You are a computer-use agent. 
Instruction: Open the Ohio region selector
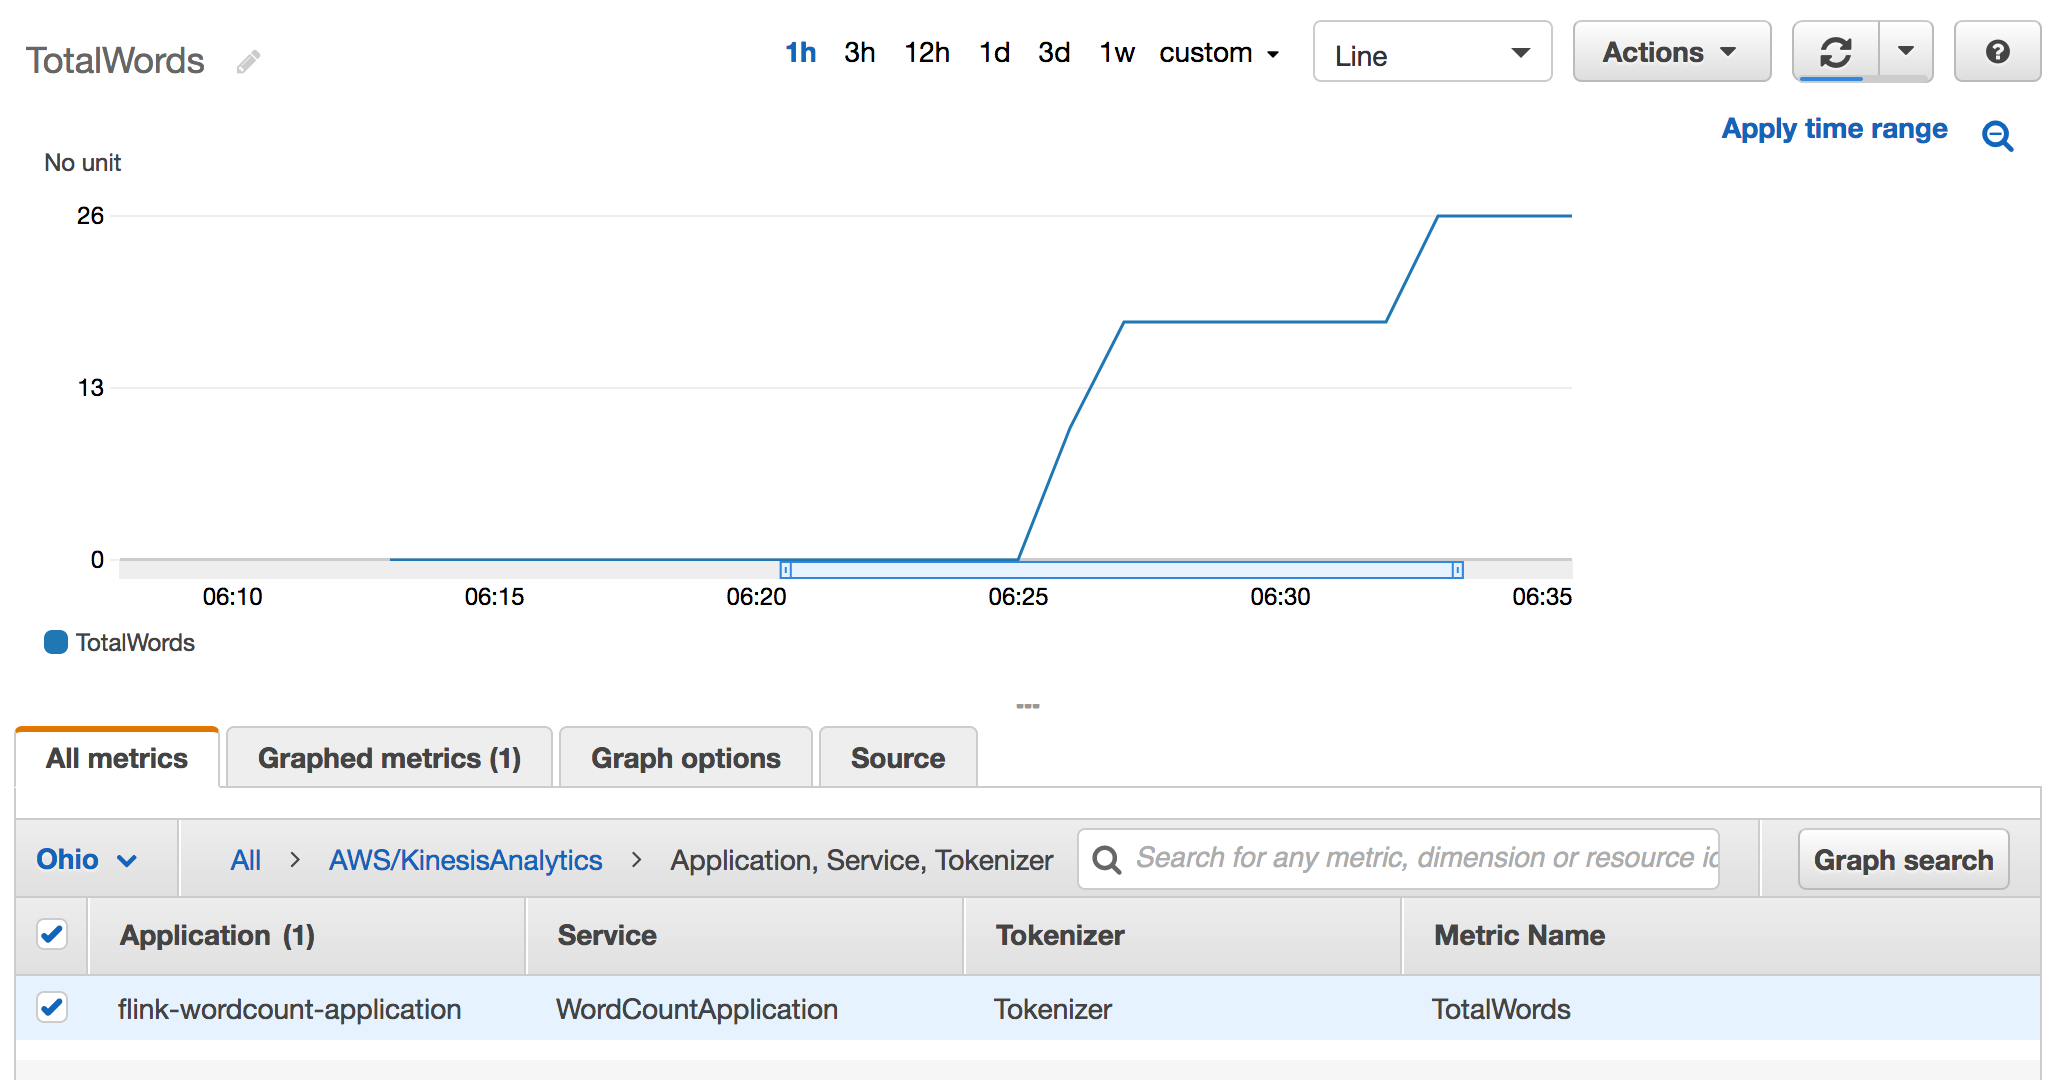[87, 859]
